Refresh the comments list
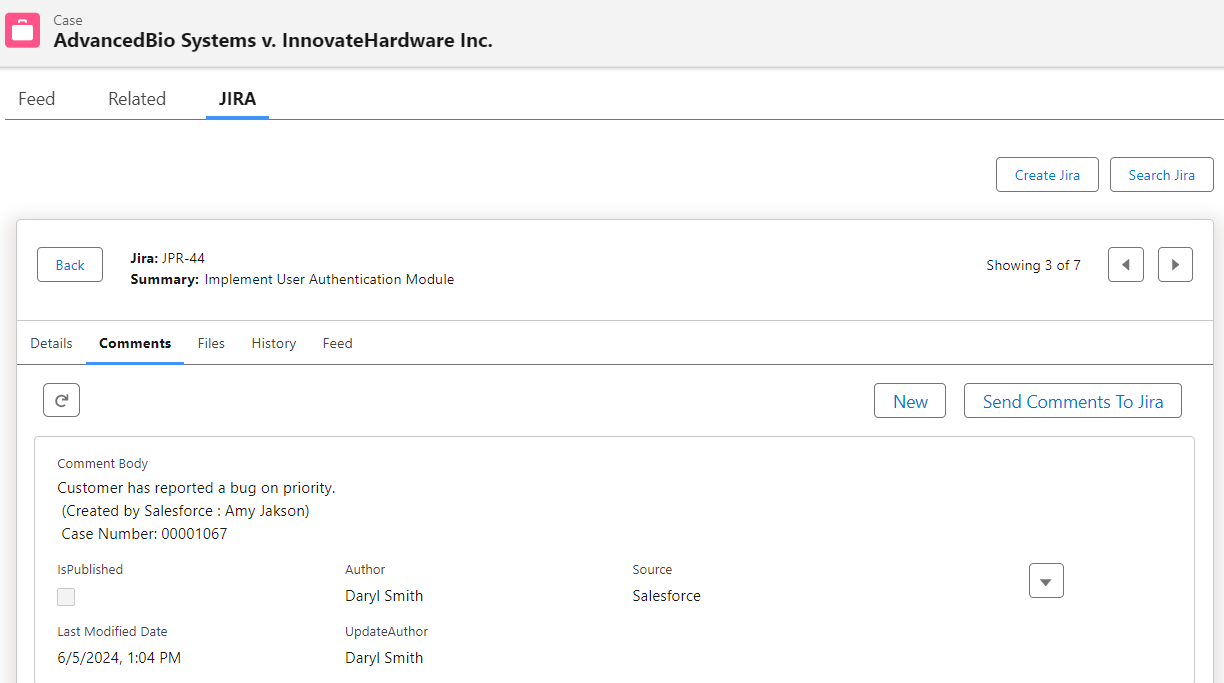The image size is (1224, 683). [x=61, y=400]
